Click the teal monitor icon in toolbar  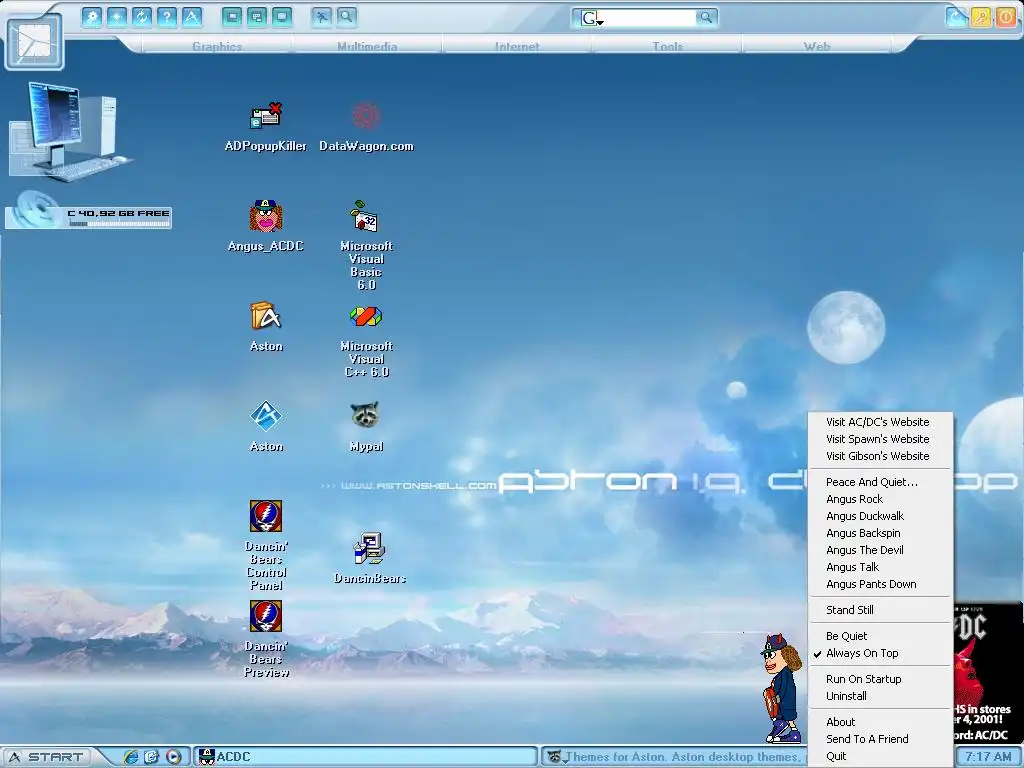click(x=281, y=17)
